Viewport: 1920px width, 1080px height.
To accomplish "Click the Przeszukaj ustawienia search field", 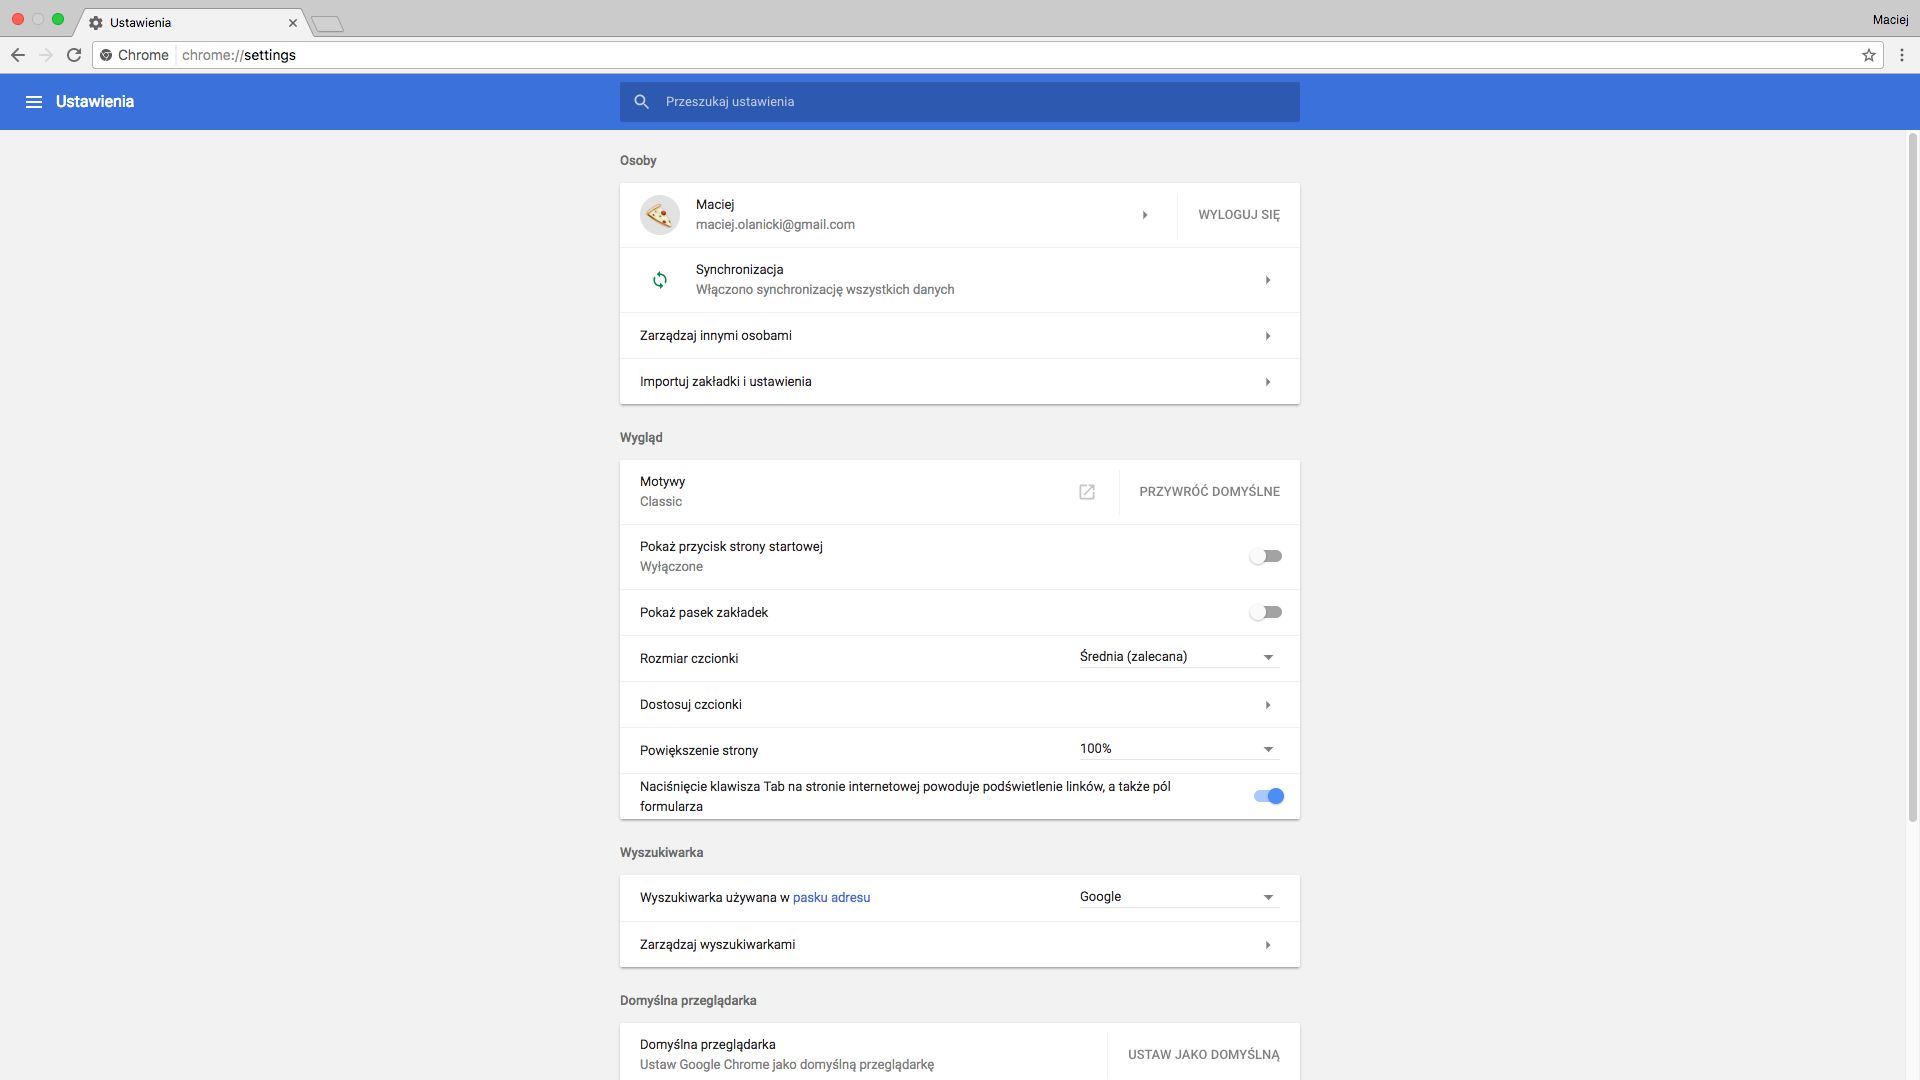I will 960,102.
